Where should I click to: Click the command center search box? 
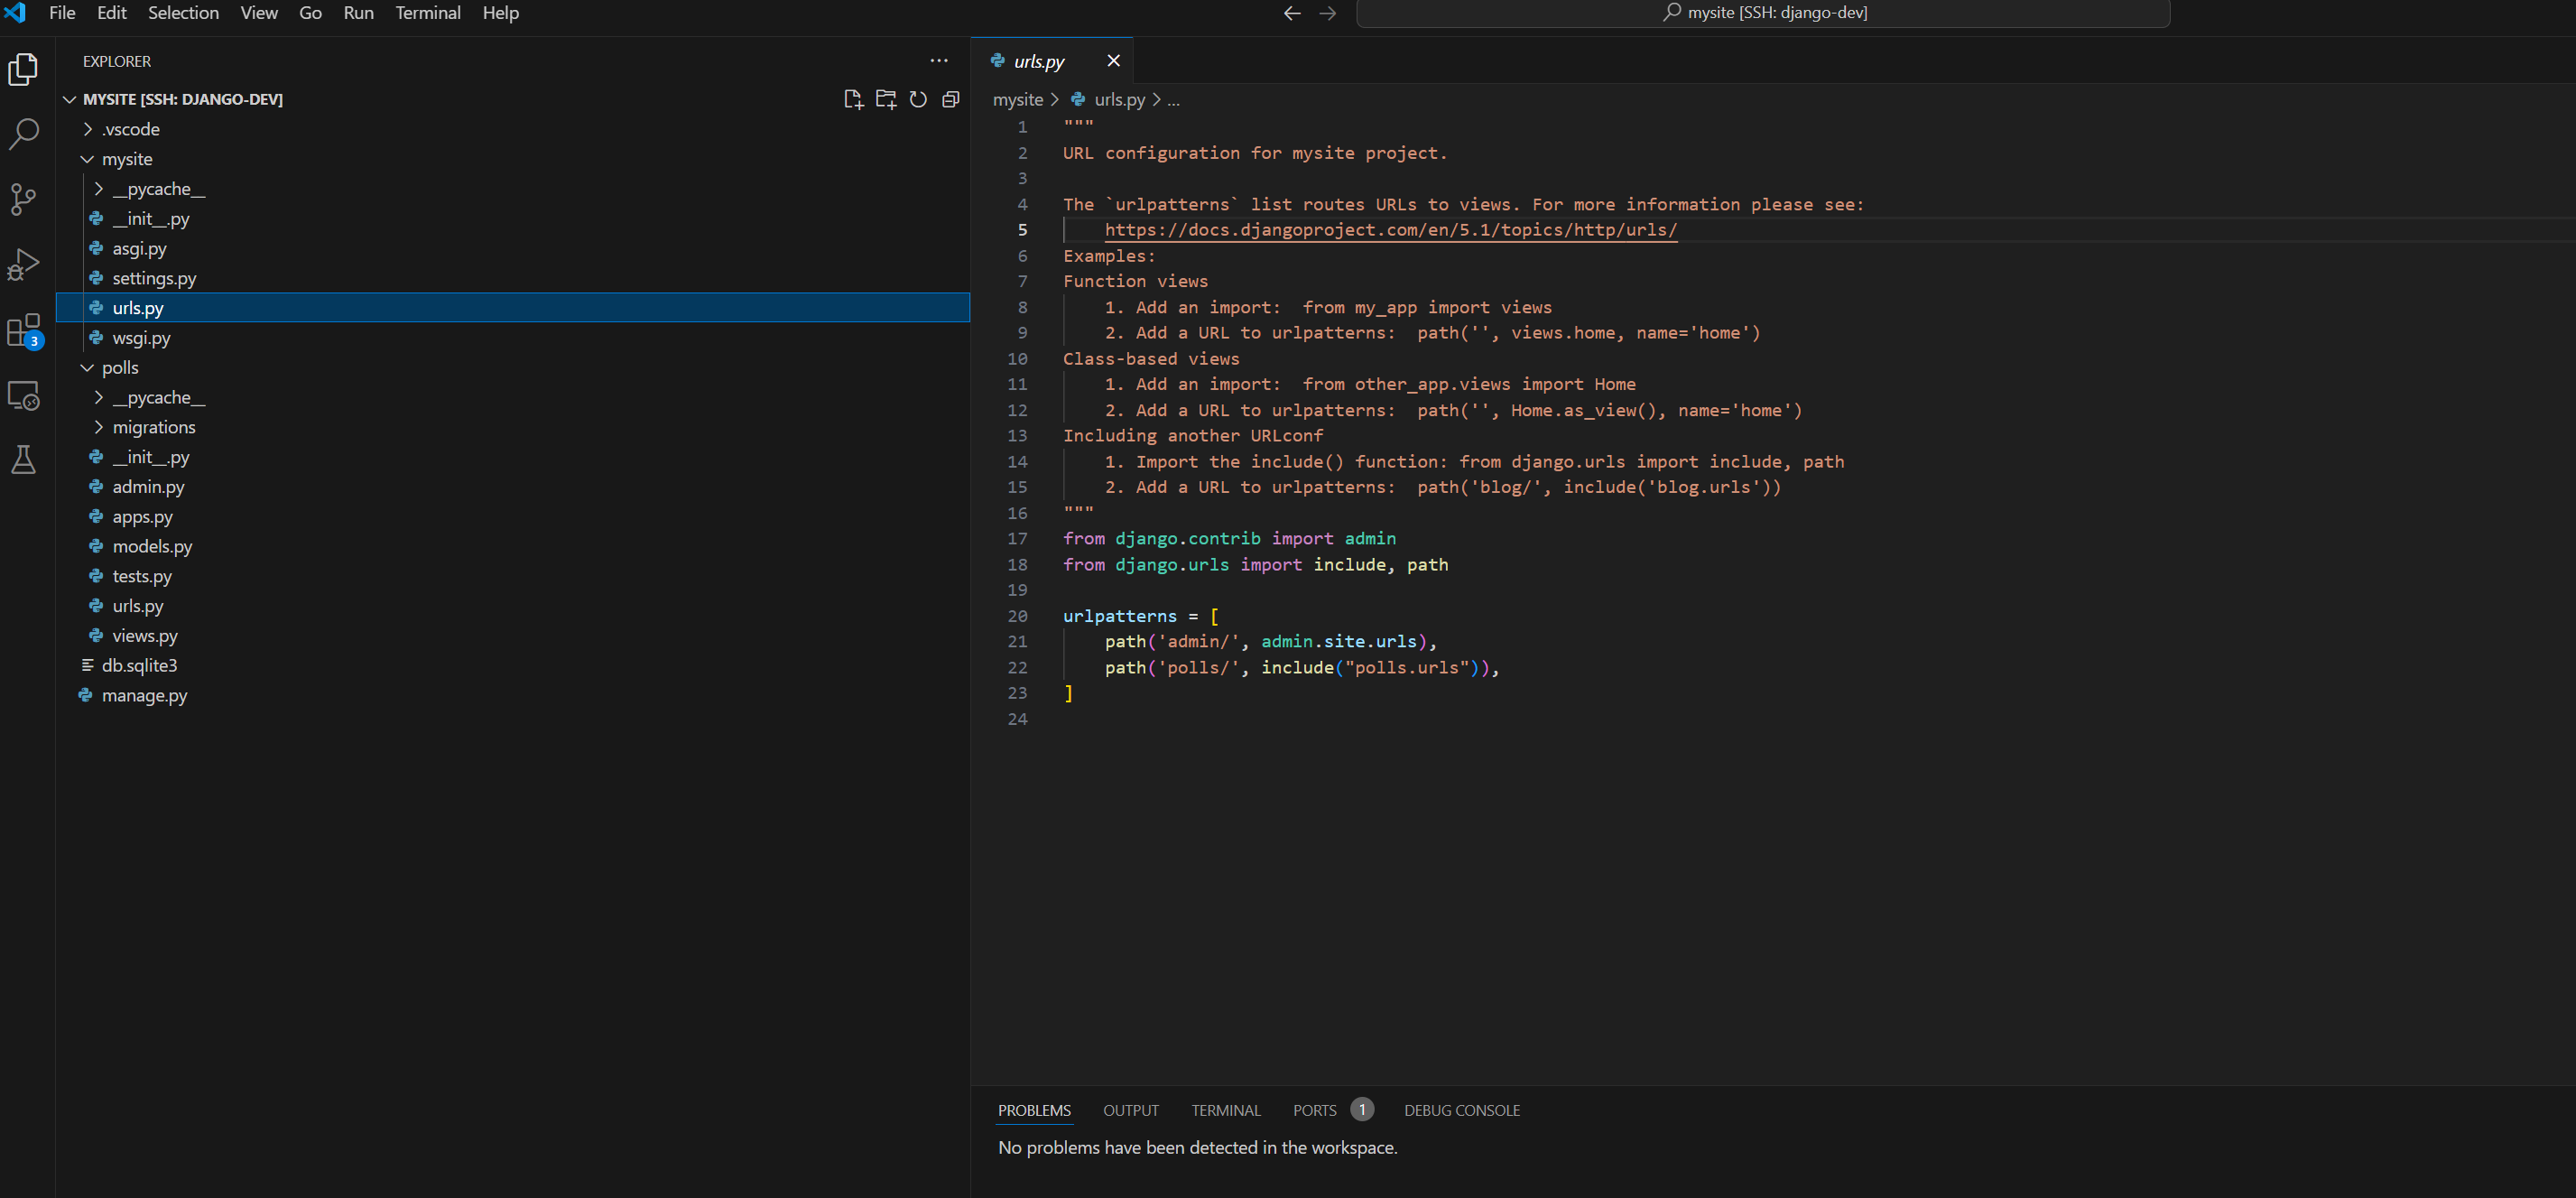click(1763, 13)
